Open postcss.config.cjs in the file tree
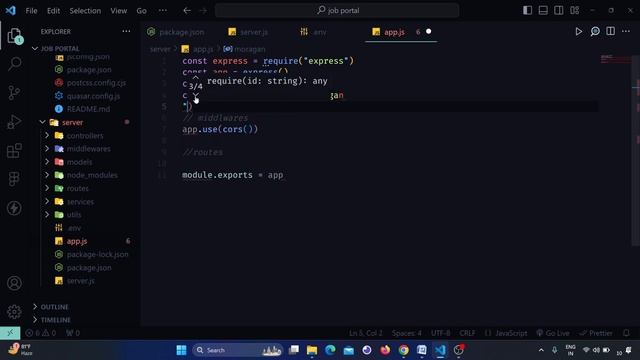Screen dimensions: 640x360 [x=96, y=82]
